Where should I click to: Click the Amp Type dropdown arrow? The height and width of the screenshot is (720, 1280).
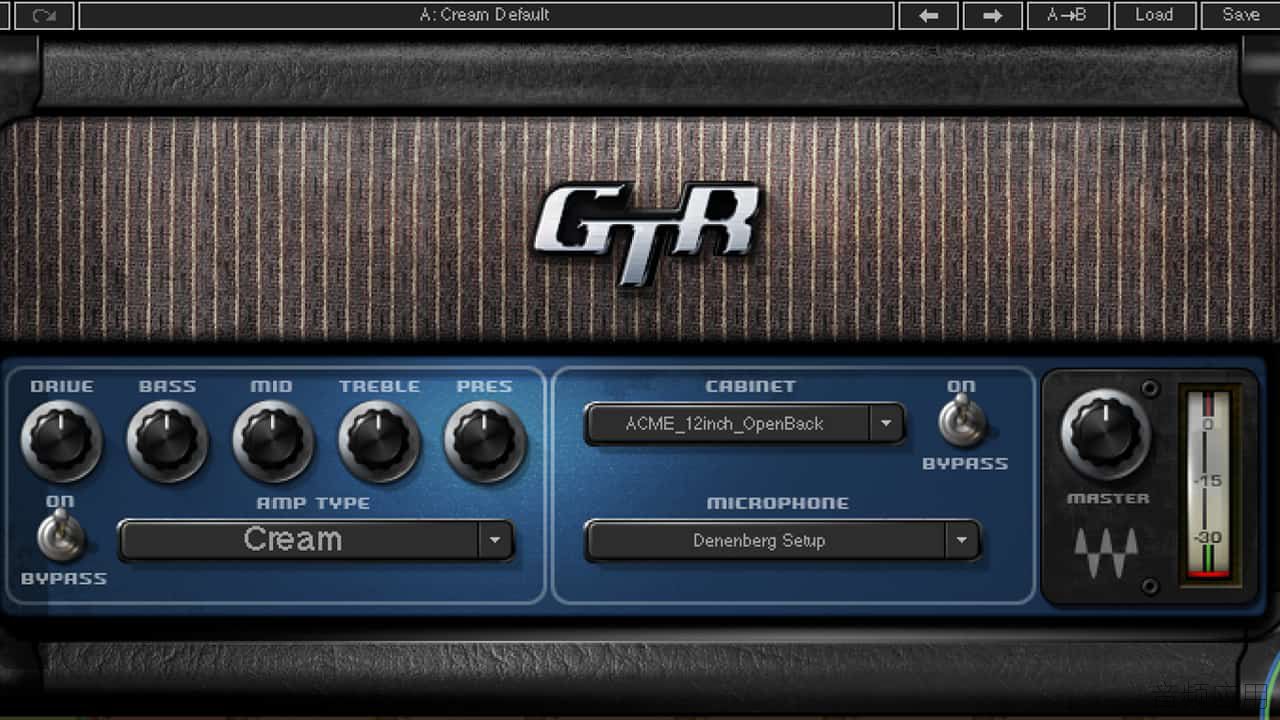495,540
